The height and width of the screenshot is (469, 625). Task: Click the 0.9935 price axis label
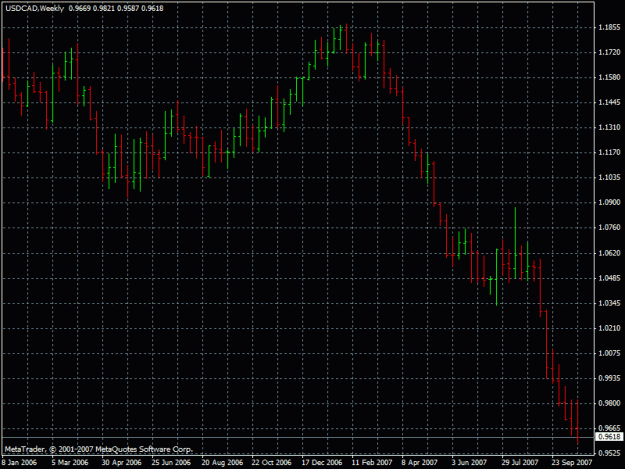[x=609, y=378]
